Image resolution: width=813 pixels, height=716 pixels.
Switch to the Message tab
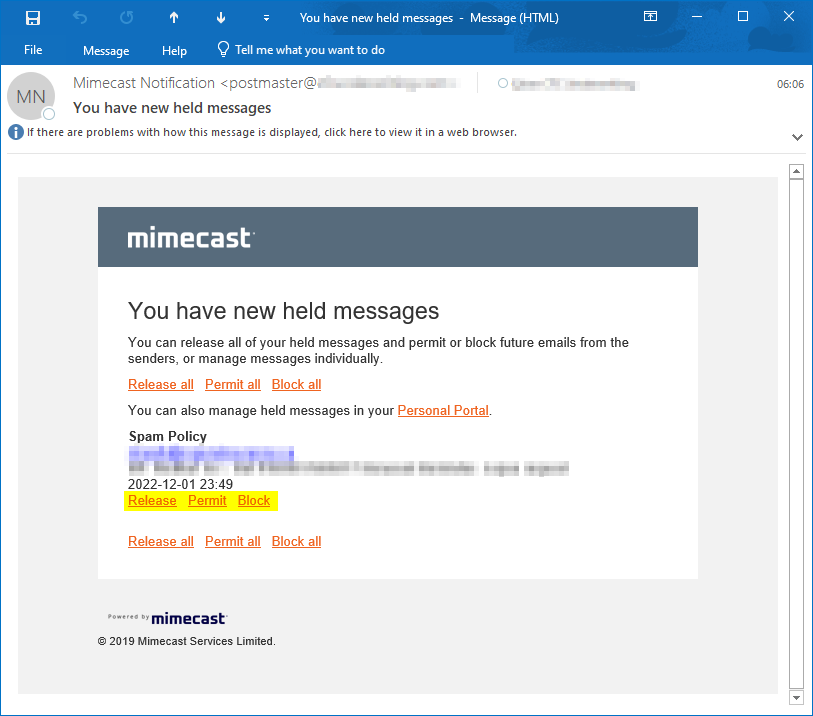tap(106, 50)
